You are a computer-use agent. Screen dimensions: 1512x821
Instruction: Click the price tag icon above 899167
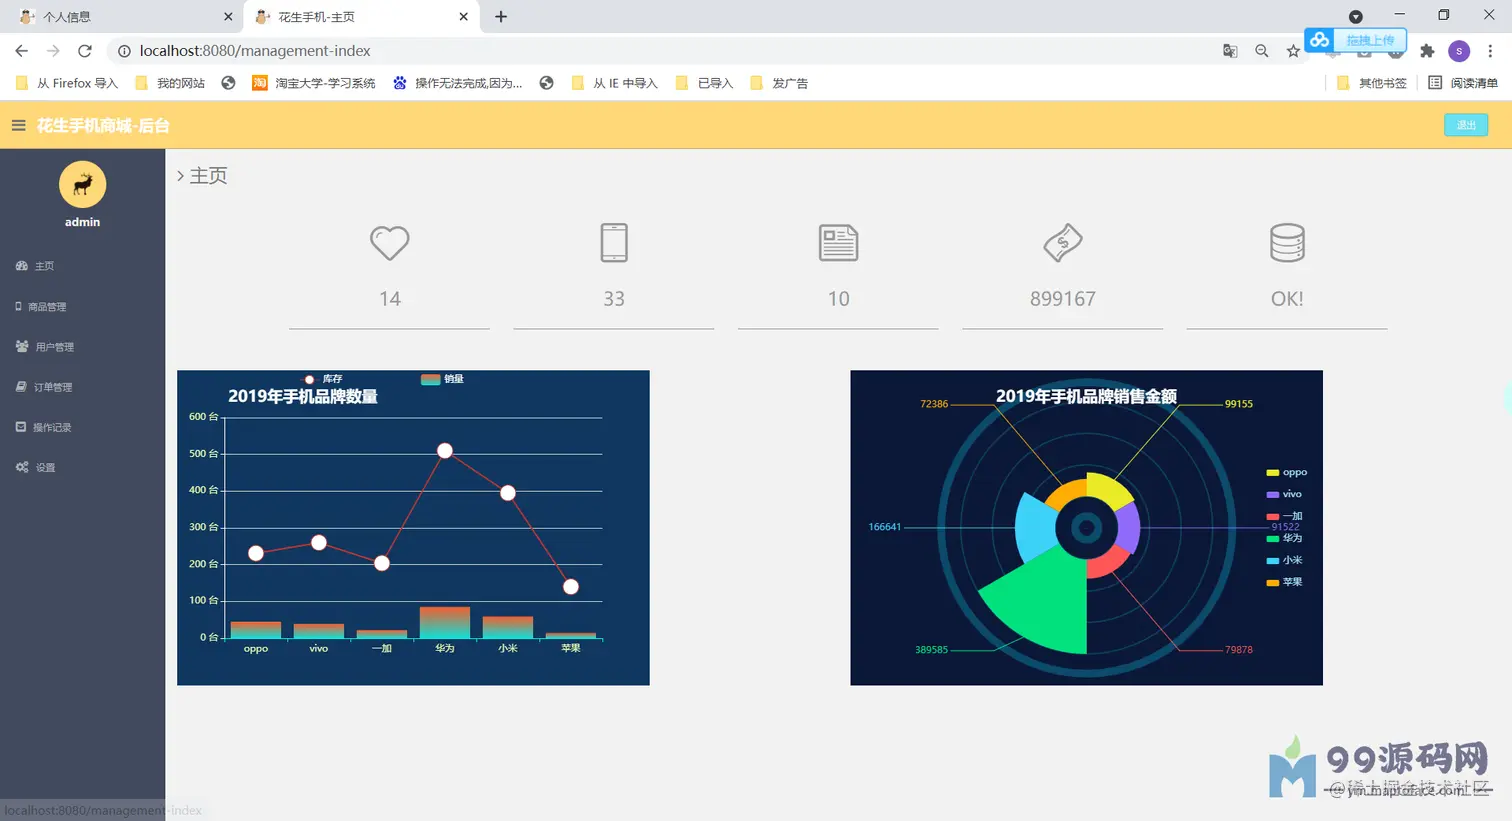(x=1063, y=243)
